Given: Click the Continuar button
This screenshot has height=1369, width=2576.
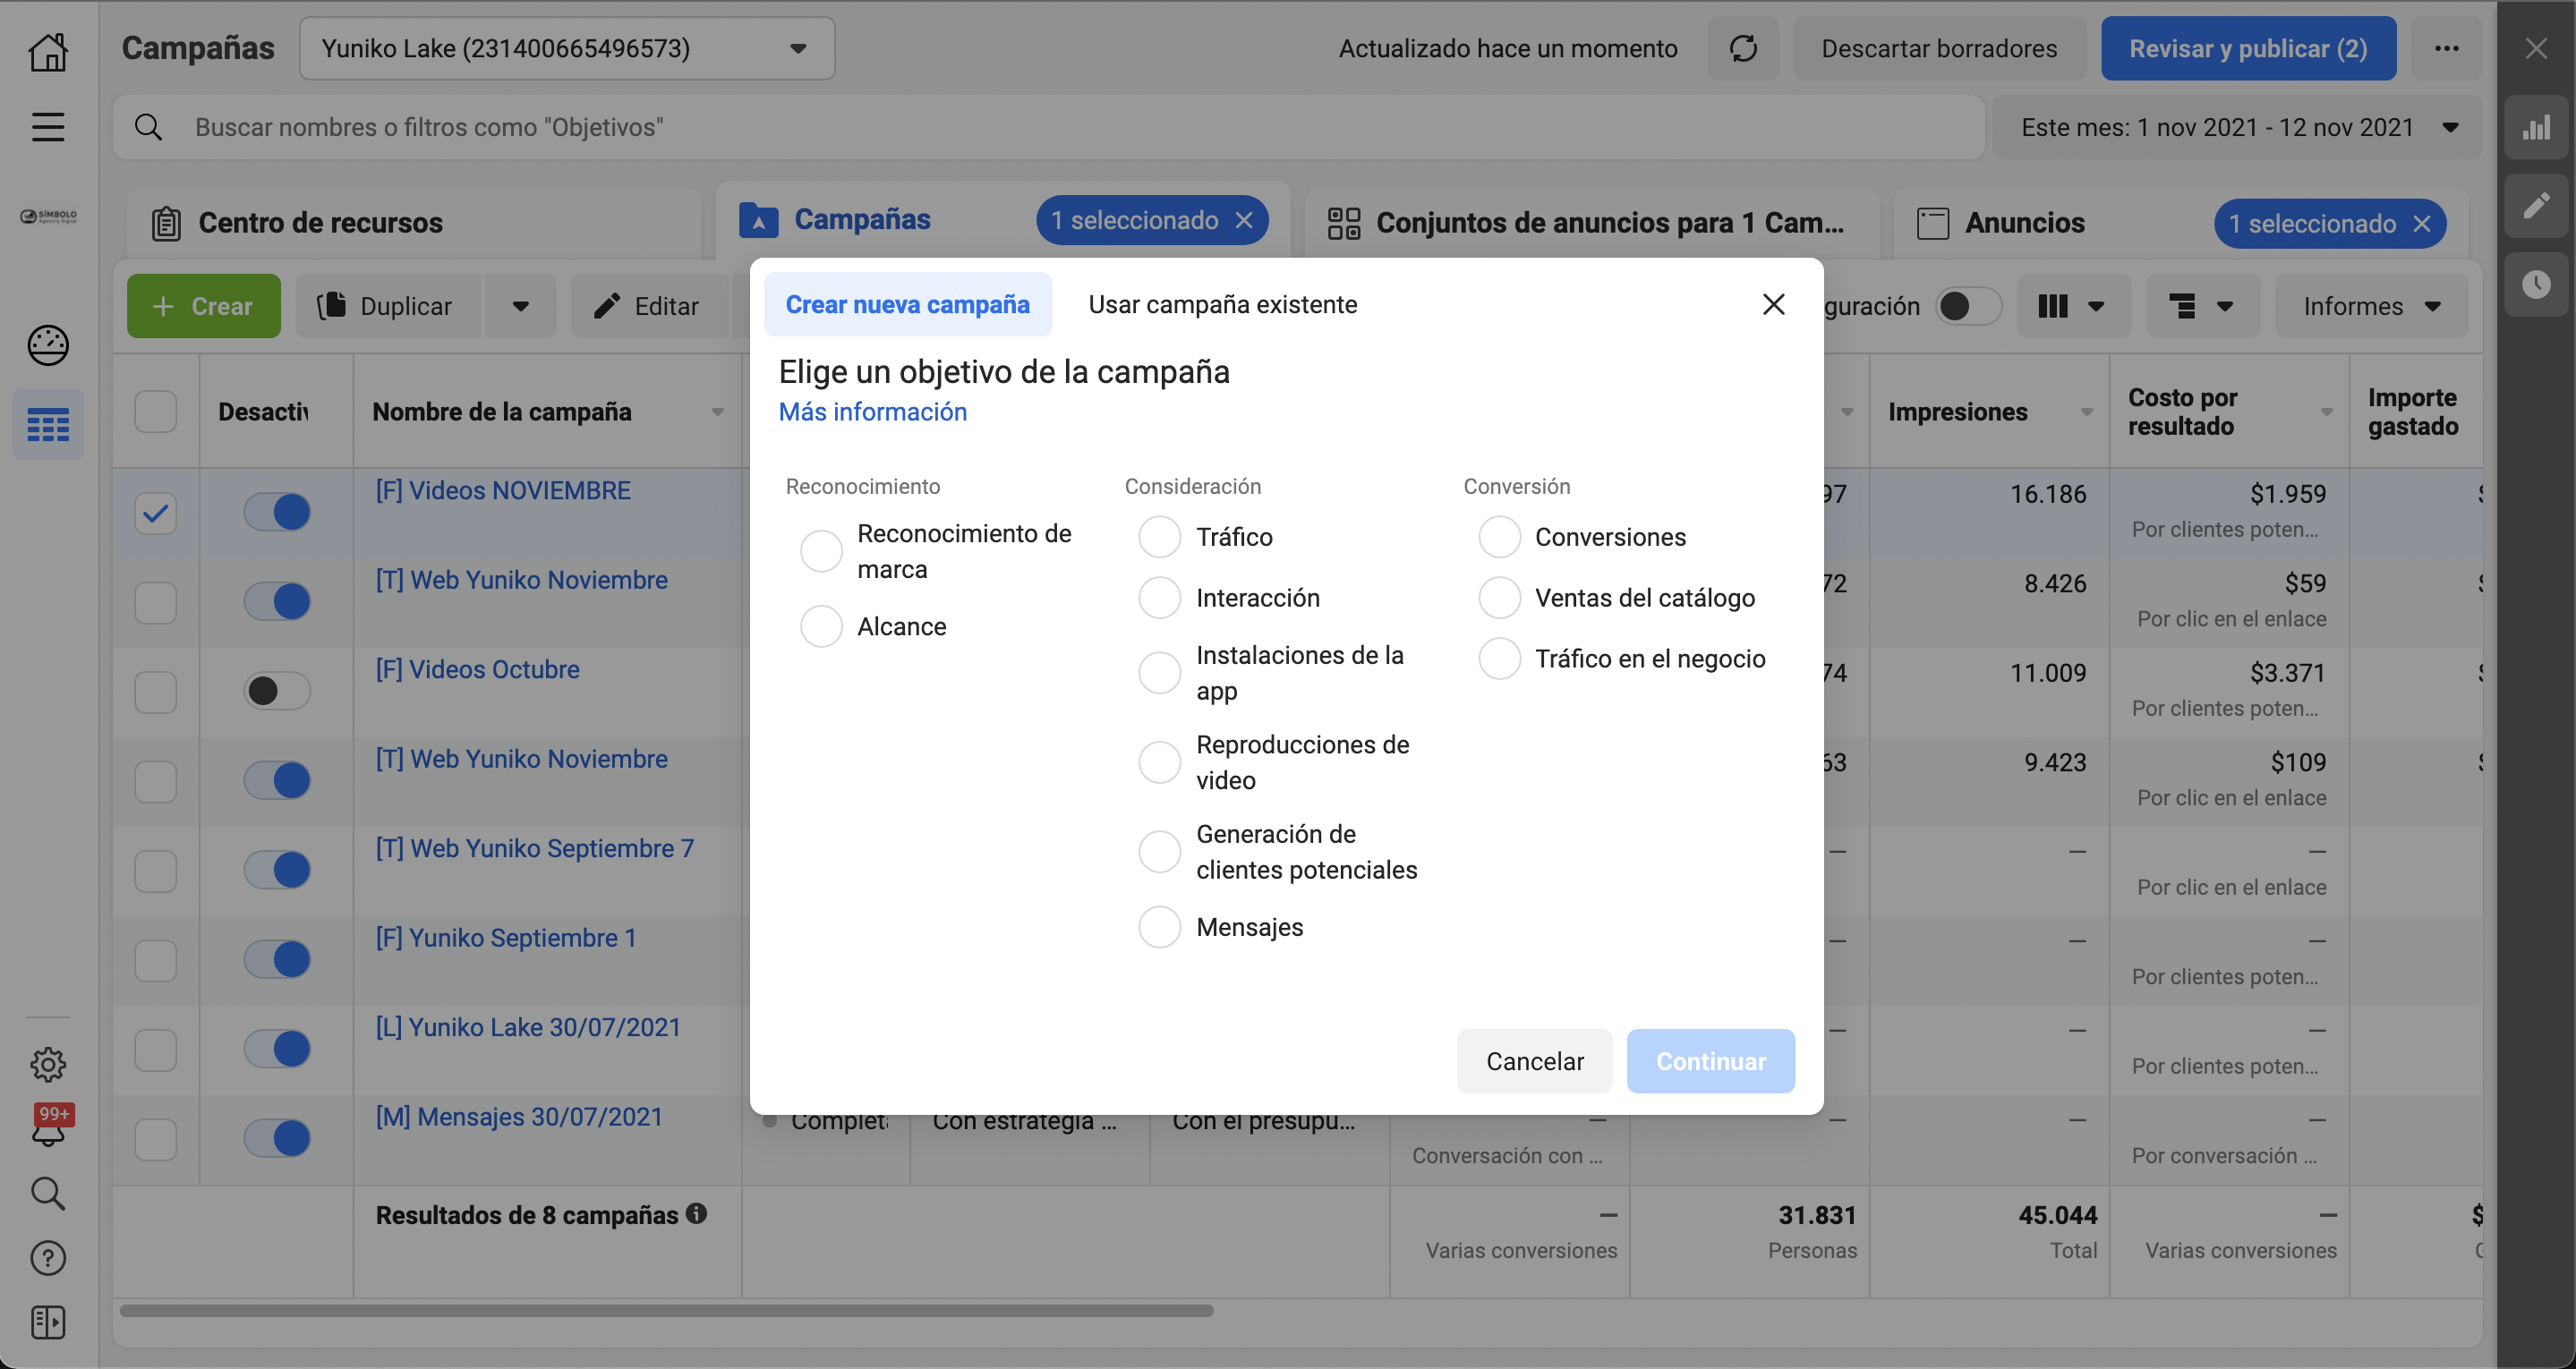Looking at the screenshot, I should point(1710,1061).
